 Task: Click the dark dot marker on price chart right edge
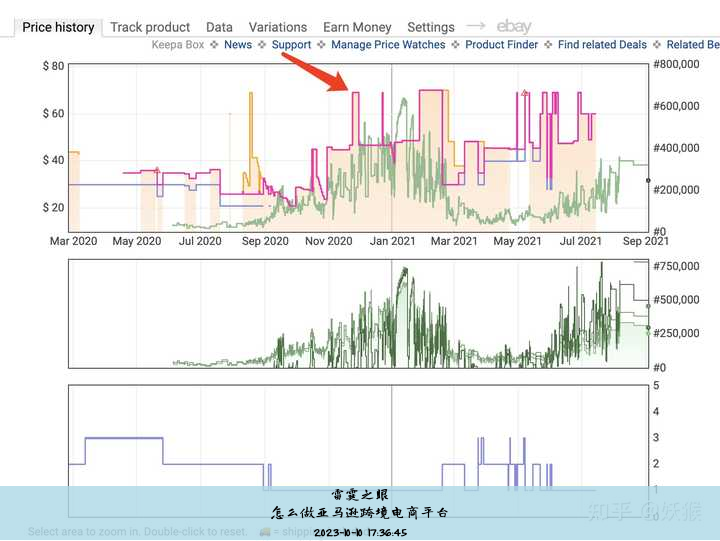[x=648, y=180]
